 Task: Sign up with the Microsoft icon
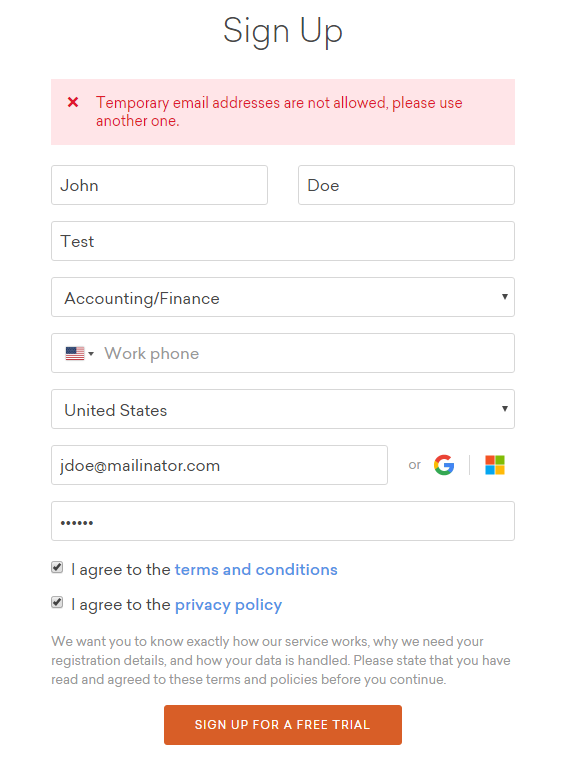tap(495, 465)
